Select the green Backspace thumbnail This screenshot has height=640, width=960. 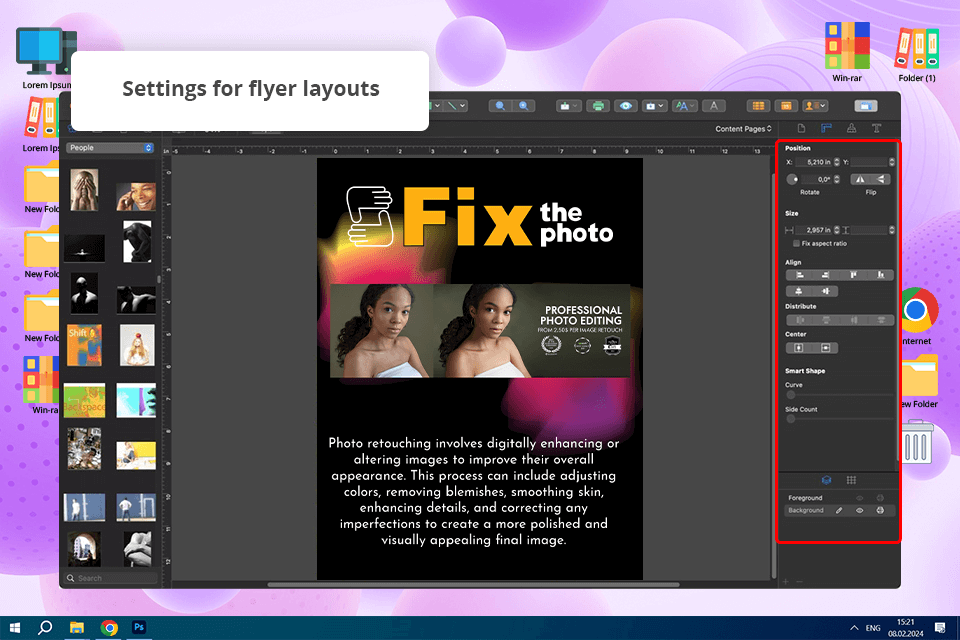click(x=84, y=401)
